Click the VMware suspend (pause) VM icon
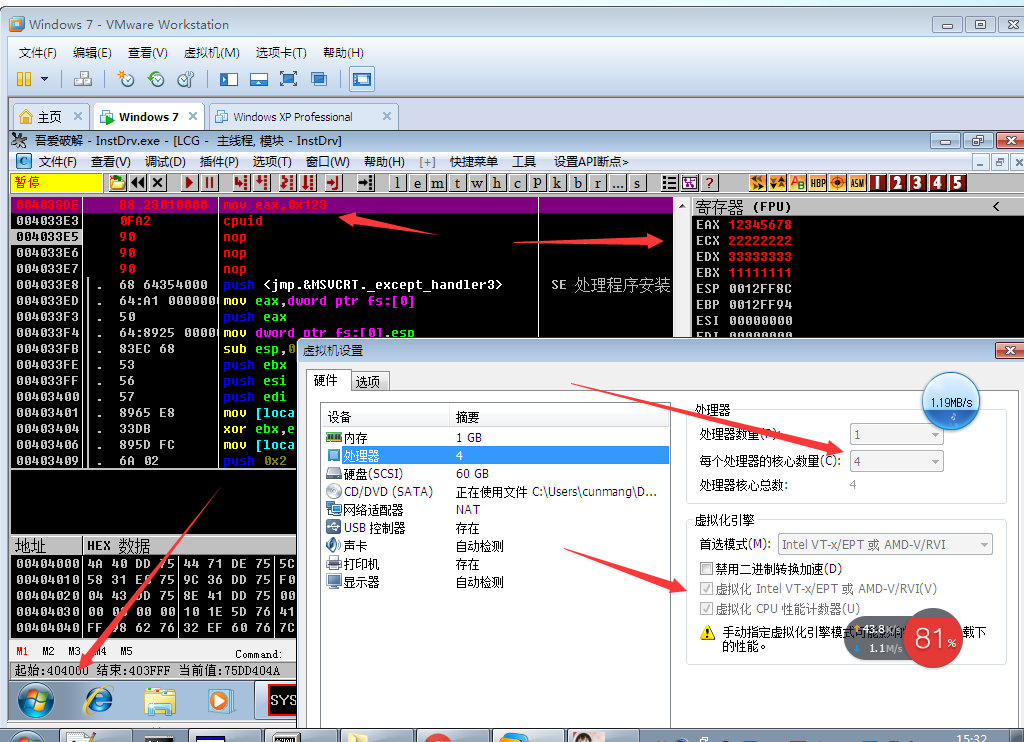Viewport: 1024px width, 742px height. click(24, 79)
